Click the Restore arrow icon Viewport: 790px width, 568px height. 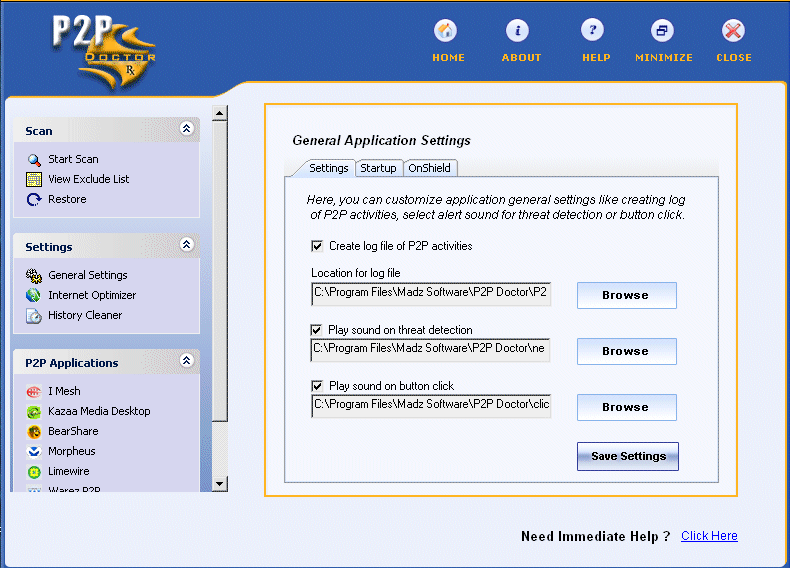tap(34, 200)
